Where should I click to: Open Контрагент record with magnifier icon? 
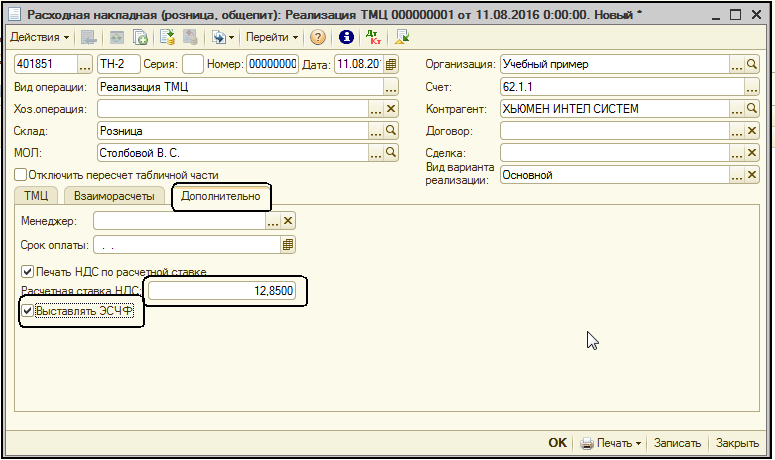click(x=752, y=108)
